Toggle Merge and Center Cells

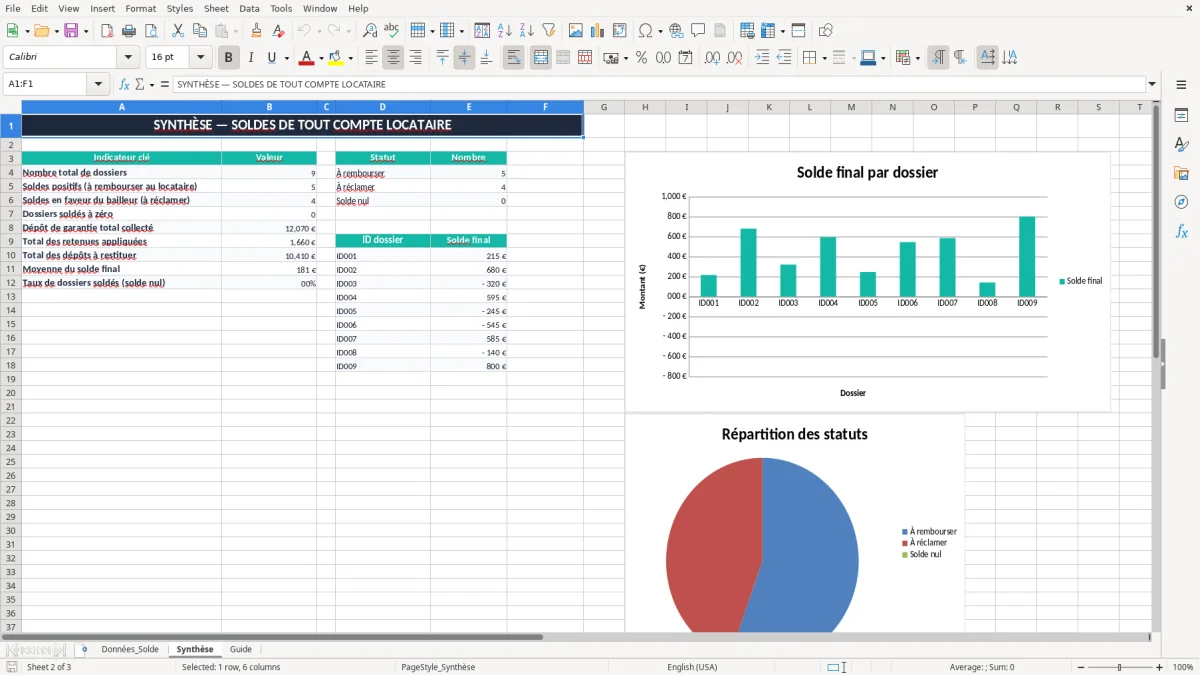click(540, 58)
